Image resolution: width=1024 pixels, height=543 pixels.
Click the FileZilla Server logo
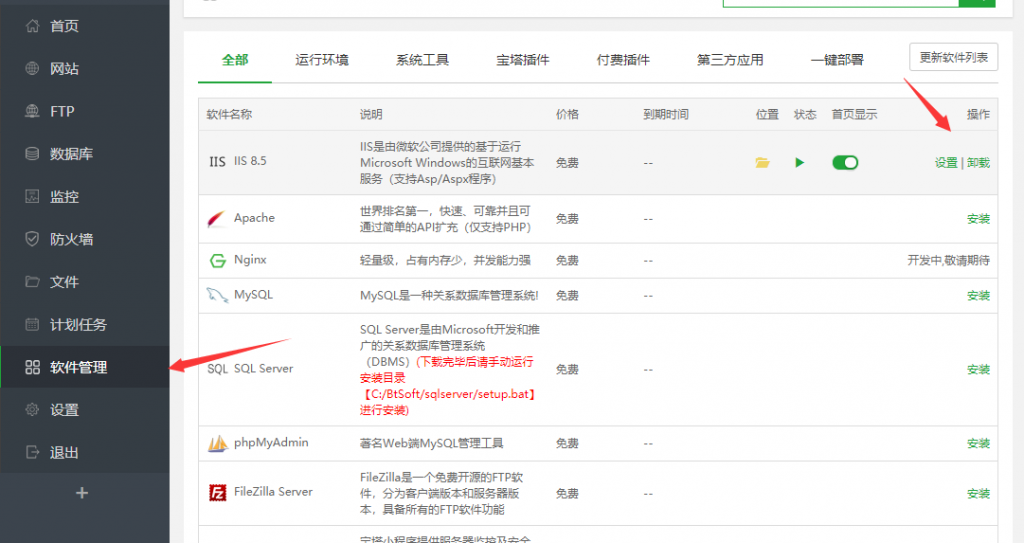pyautogui.click(x=217, y=493)
